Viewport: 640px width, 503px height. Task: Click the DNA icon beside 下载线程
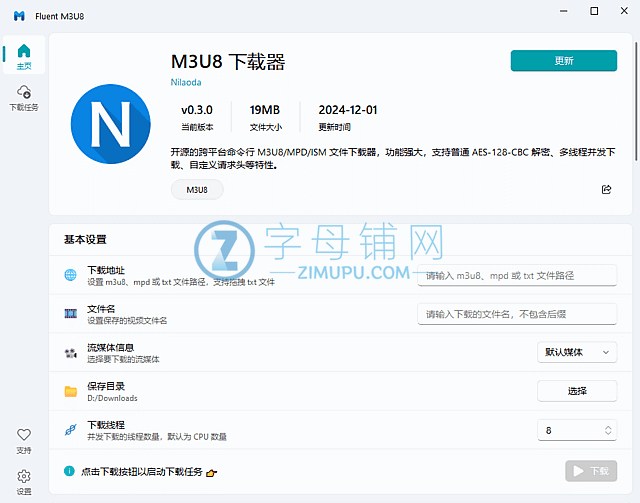pyautogui.click(x=71, y=430)
